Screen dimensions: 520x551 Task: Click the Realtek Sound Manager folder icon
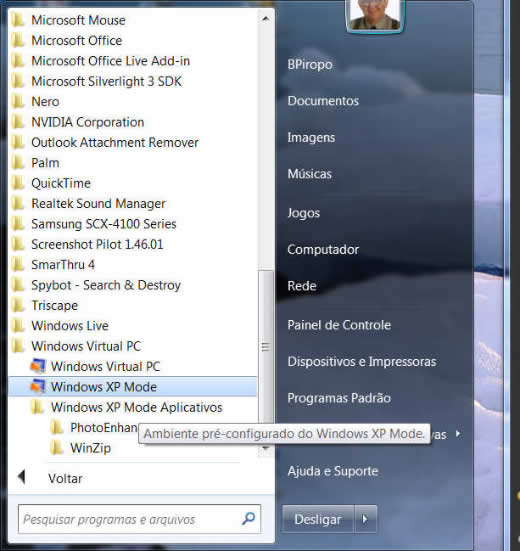coord(18,203)
